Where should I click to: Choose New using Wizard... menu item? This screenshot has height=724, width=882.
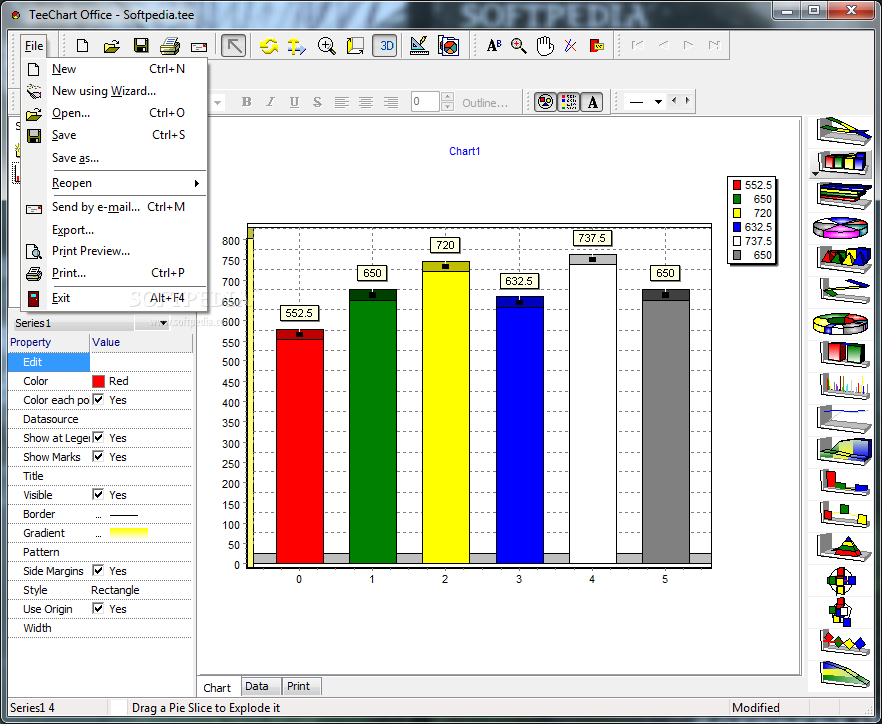coord(115,91)
